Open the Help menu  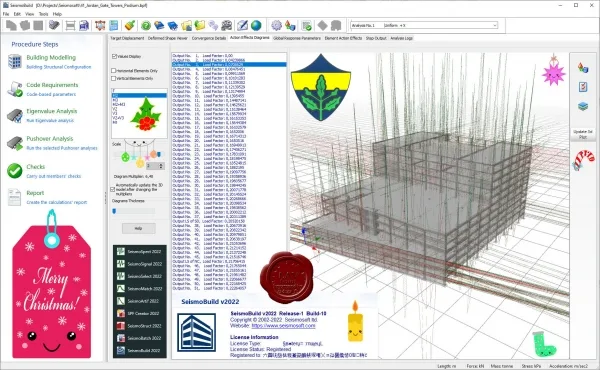point(57,14)
